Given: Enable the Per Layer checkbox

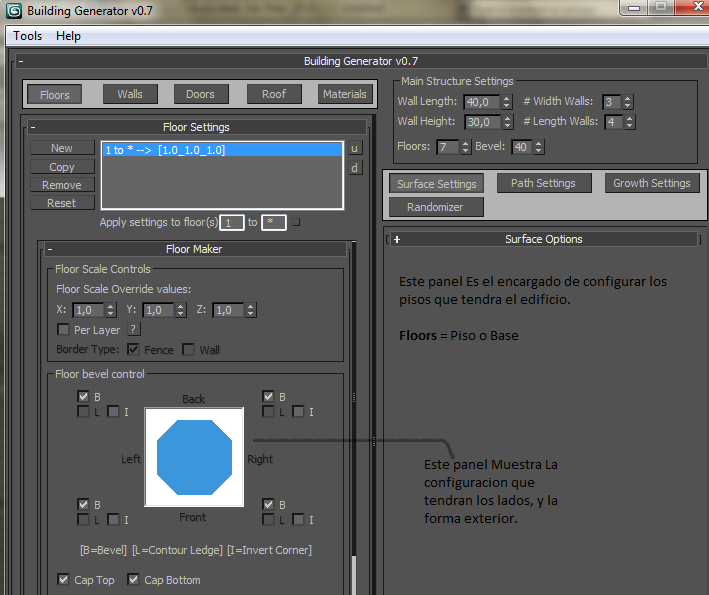Looking at the screenshot, I should pos(64,330).
